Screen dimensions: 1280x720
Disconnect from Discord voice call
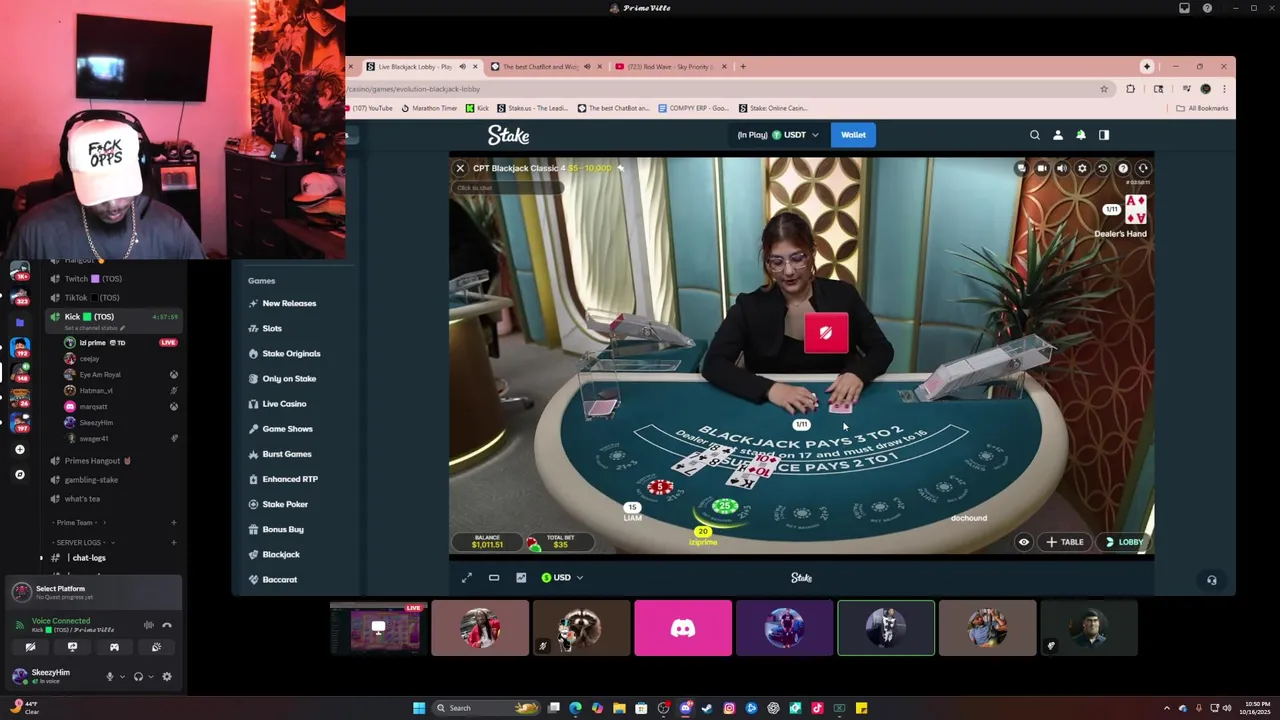pyautogui.click(x=167, y=625)
